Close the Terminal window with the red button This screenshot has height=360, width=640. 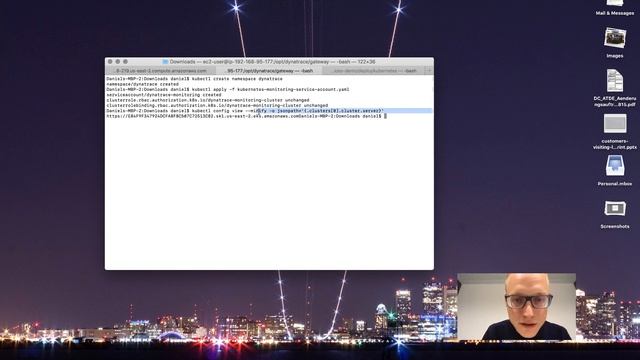tap(110, 62)
